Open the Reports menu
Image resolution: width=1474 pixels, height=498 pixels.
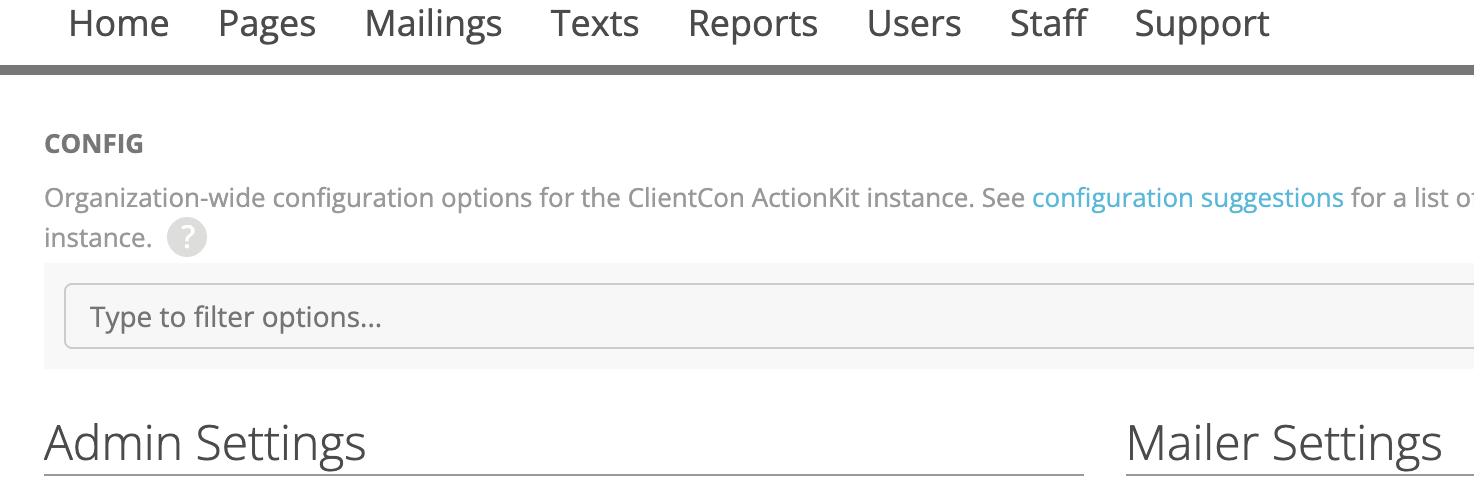coord(753,25)
